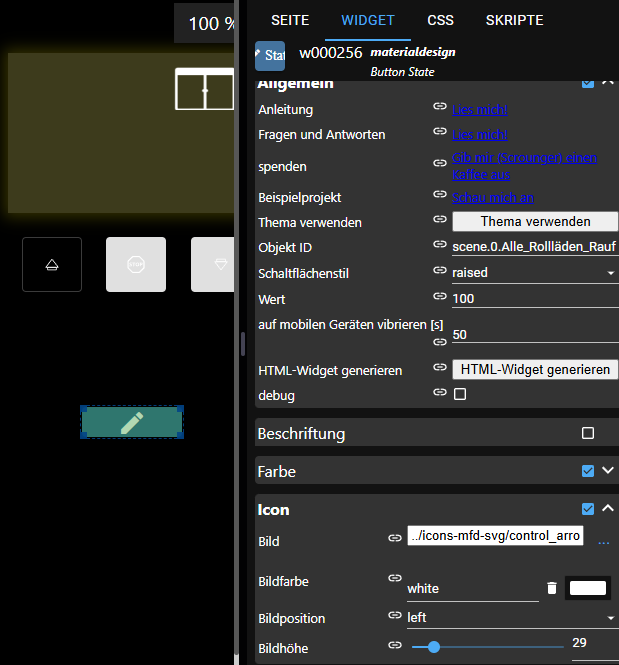Viewport: 619px width, 665px height.
Task: Click the Bildfarbe text field white
Action: pos(473,589)
